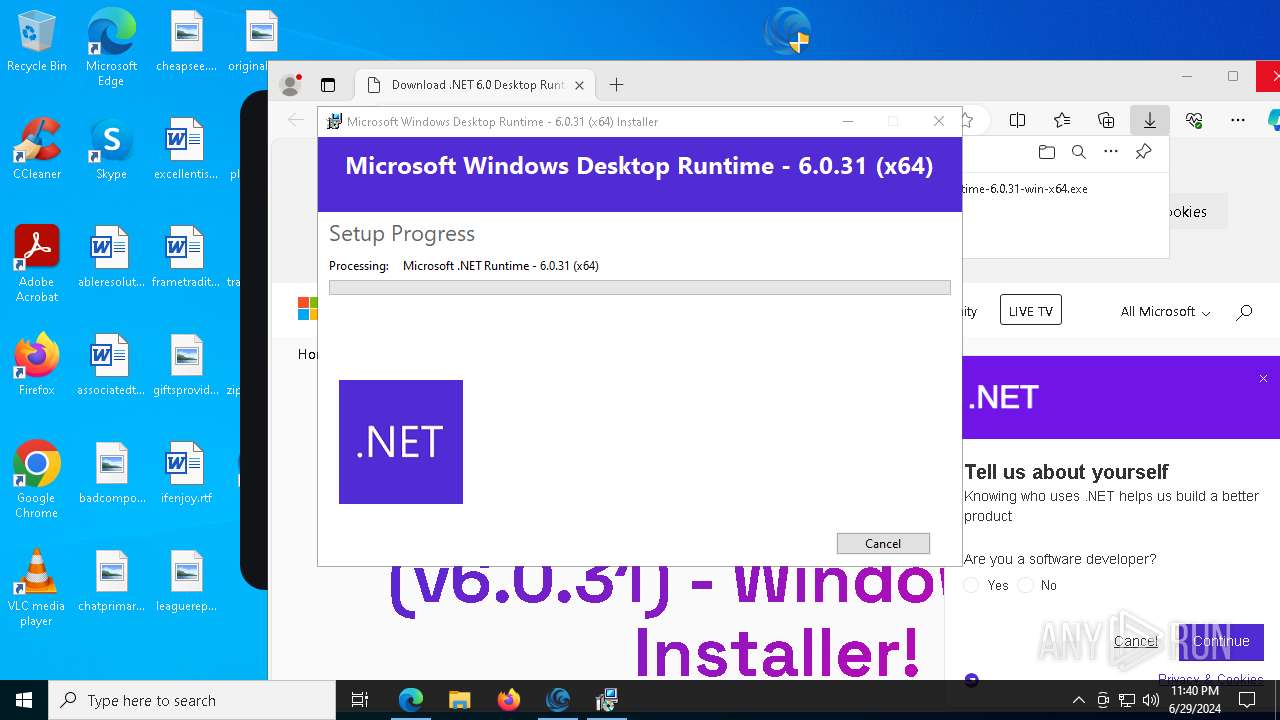Select leaguerep image file on desktop
The image size is (1280, 720).
pos(186,581)
